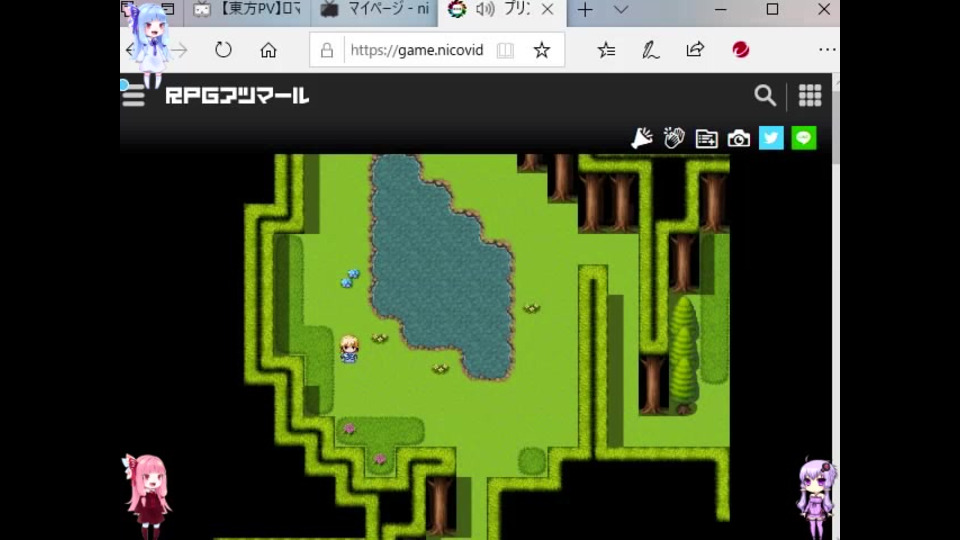The height and width of the screenshot is (540, 960).
Task: Open the services grid menu
Action: tap(809, 96)
